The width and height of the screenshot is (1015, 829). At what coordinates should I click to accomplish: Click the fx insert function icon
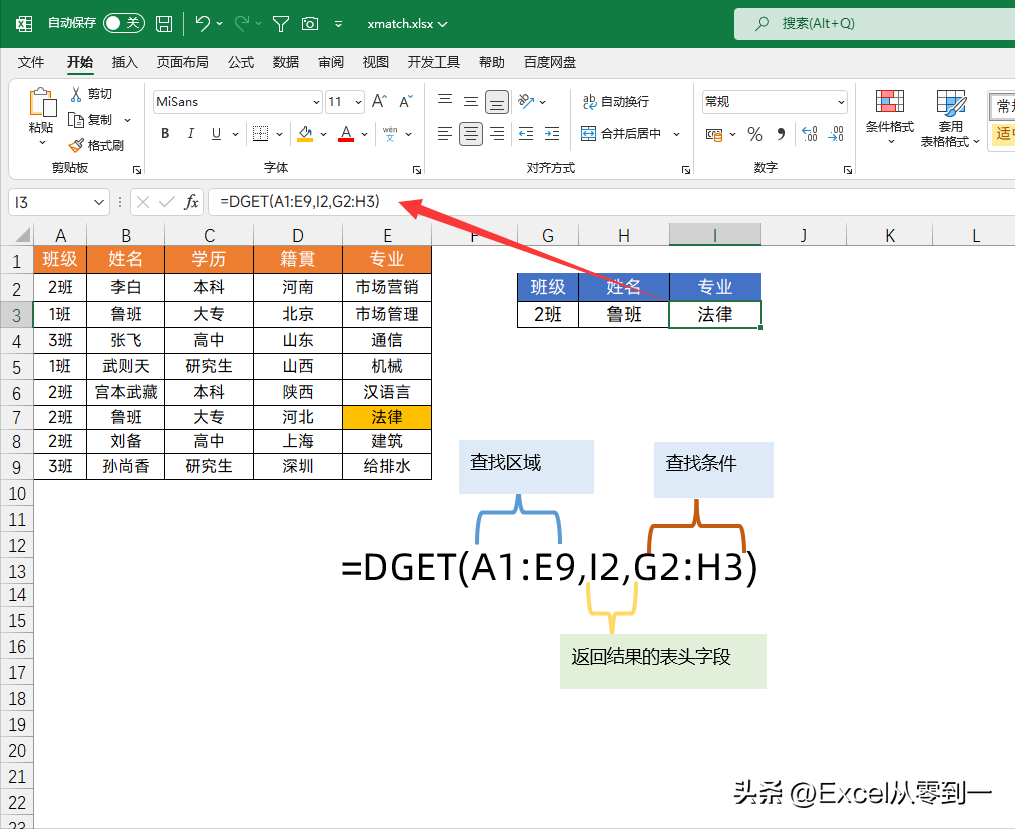coord(191,202)
